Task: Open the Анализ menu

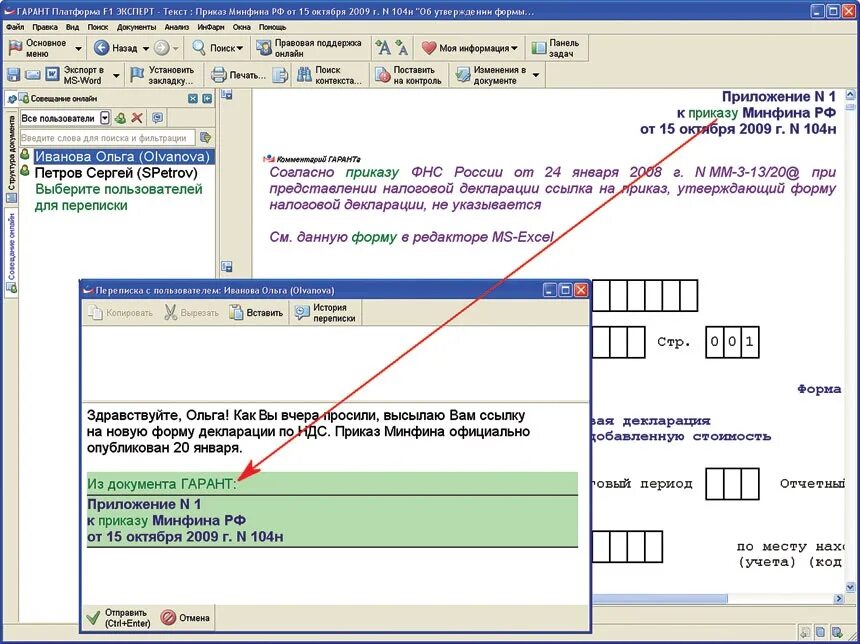Action: pyautogui.click(x=177, y=27)
